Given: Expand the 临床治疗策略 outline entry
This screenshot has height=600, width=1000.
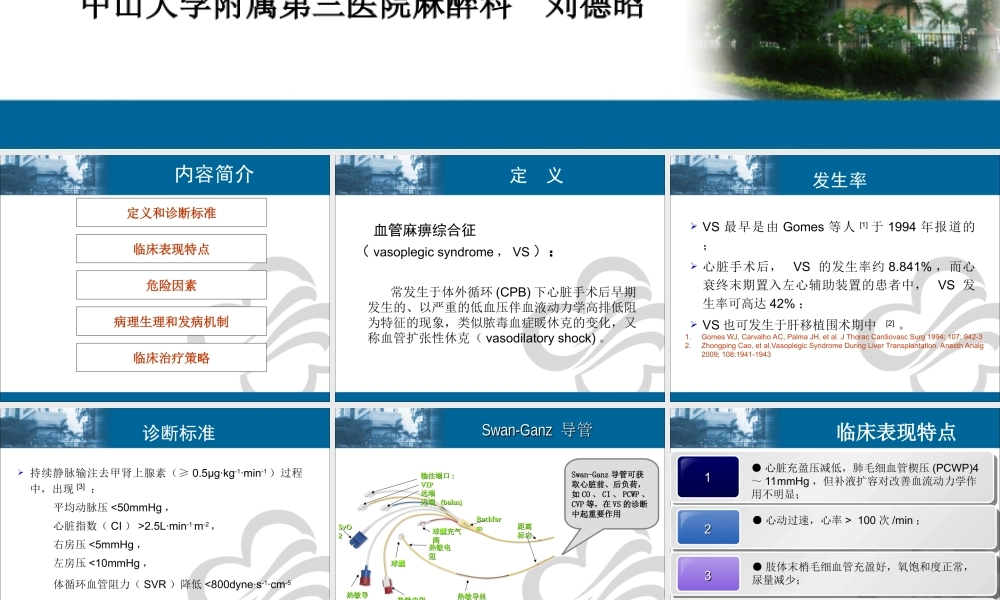Looking at the screenshot, I should pyautogui.click(x=171, y=357).
